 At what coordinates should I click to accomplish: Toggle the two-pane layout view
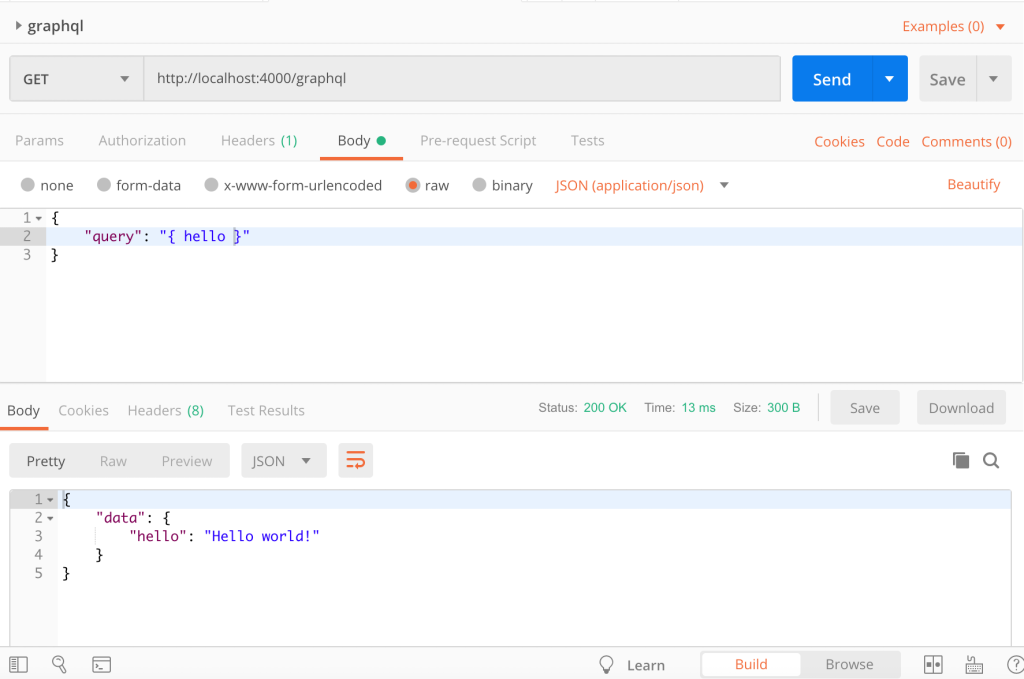(x=933, y=664)
